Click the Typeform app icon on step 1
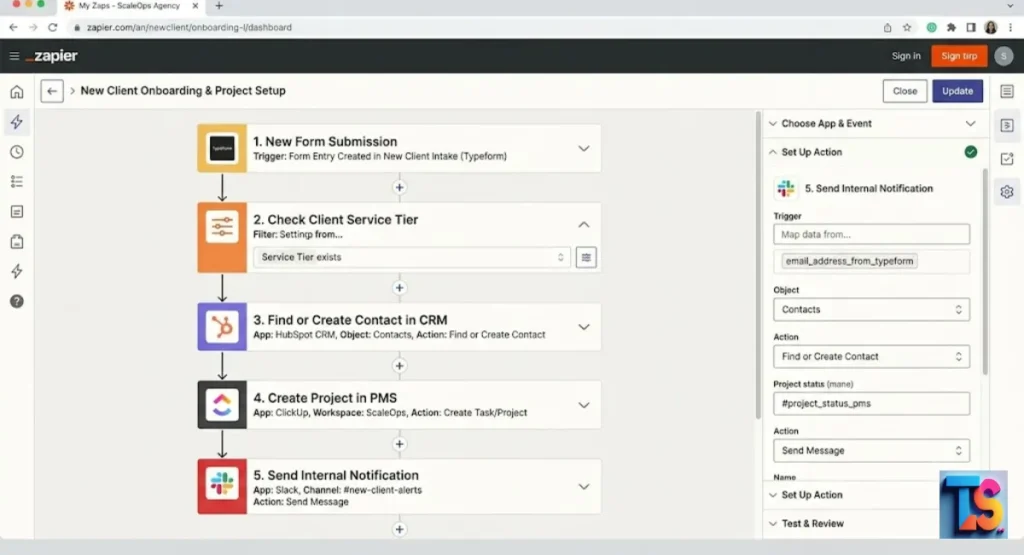Screen dimensions: 1024x555 coord(222,148)
